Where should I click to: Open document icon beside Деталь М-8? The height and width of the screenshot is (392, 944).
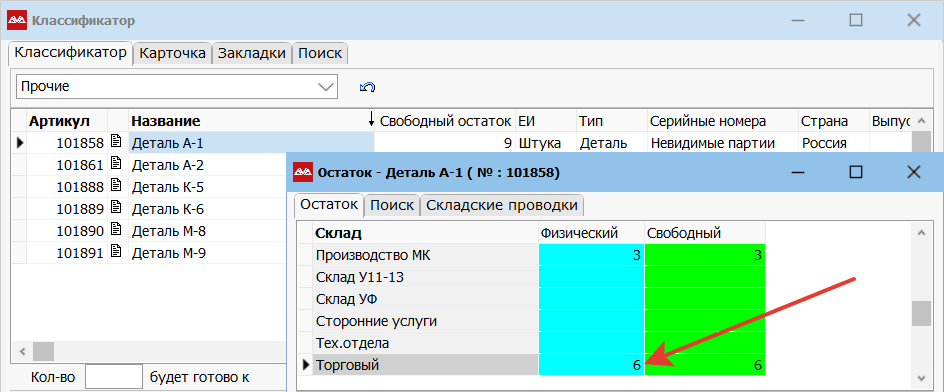point(117,231)
